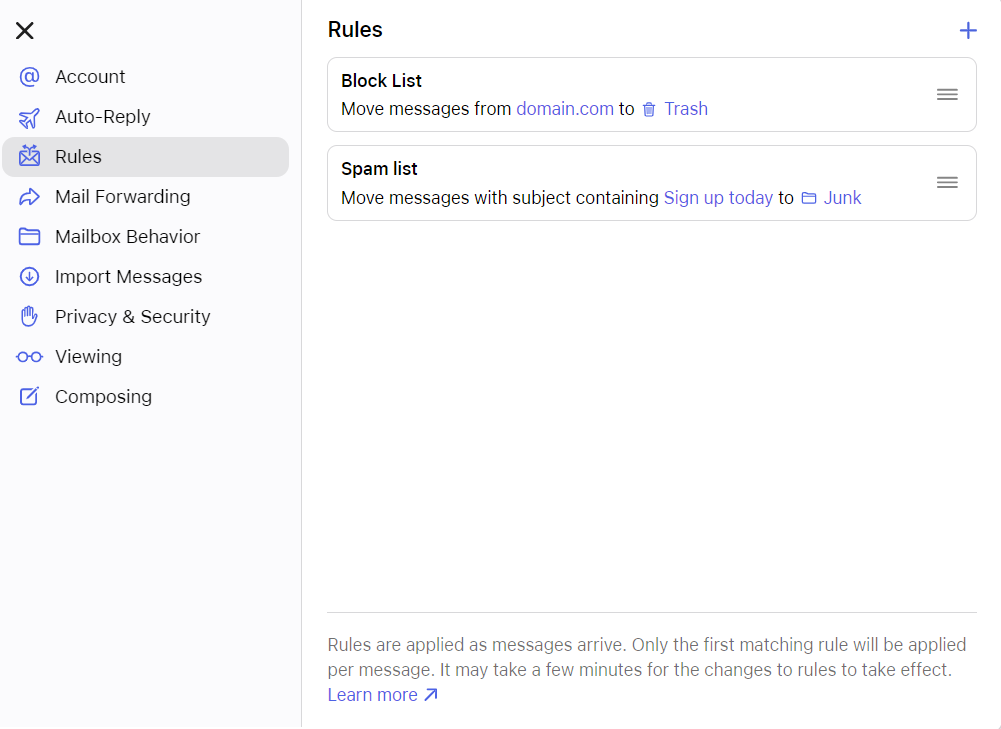The height and width of the screenshot is (729, 1001).
Task: Open the Learn more link
Action: click(x=374, y=694)
